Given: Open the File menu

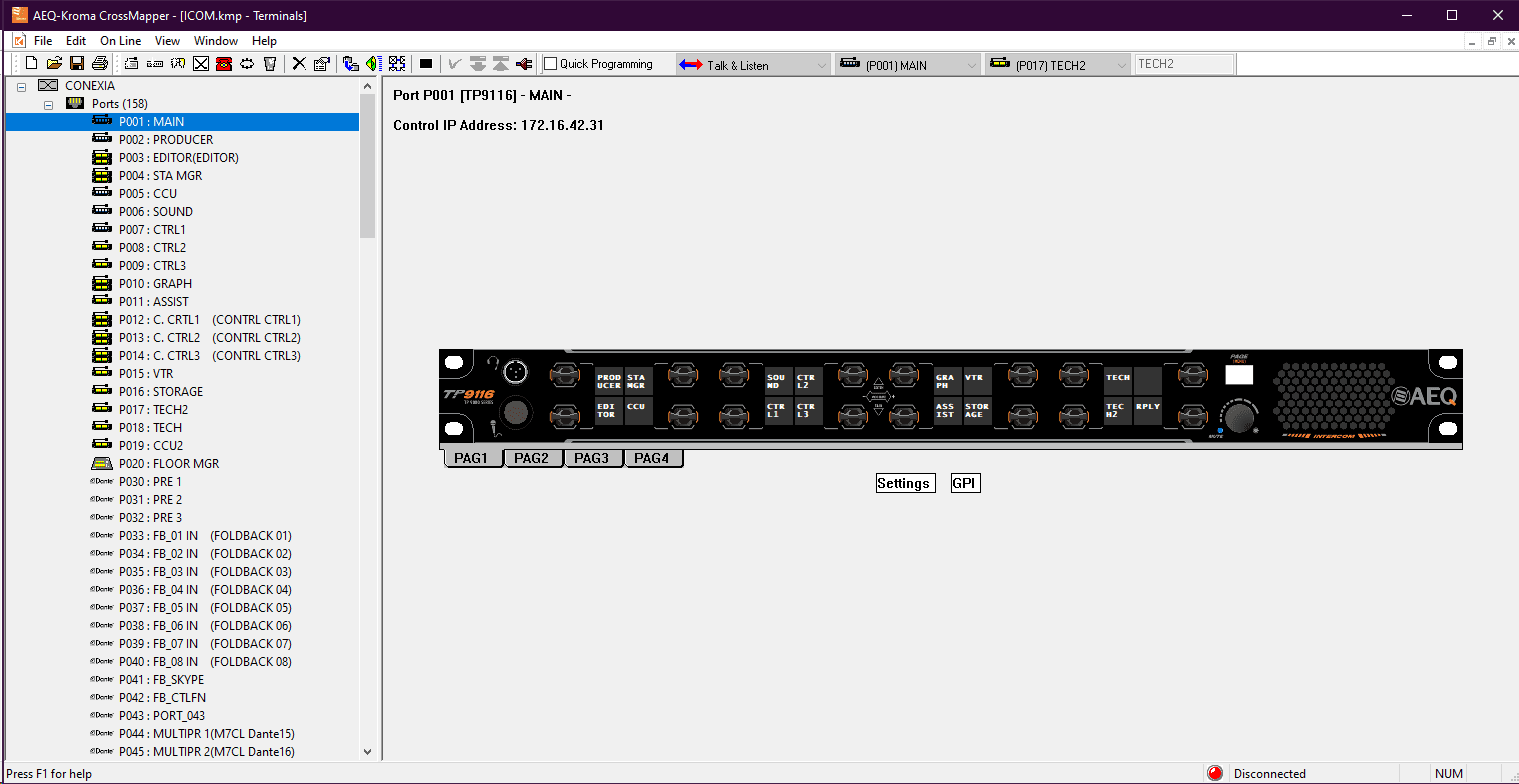Looking at the screenshot, I should [x=43, y=41].
